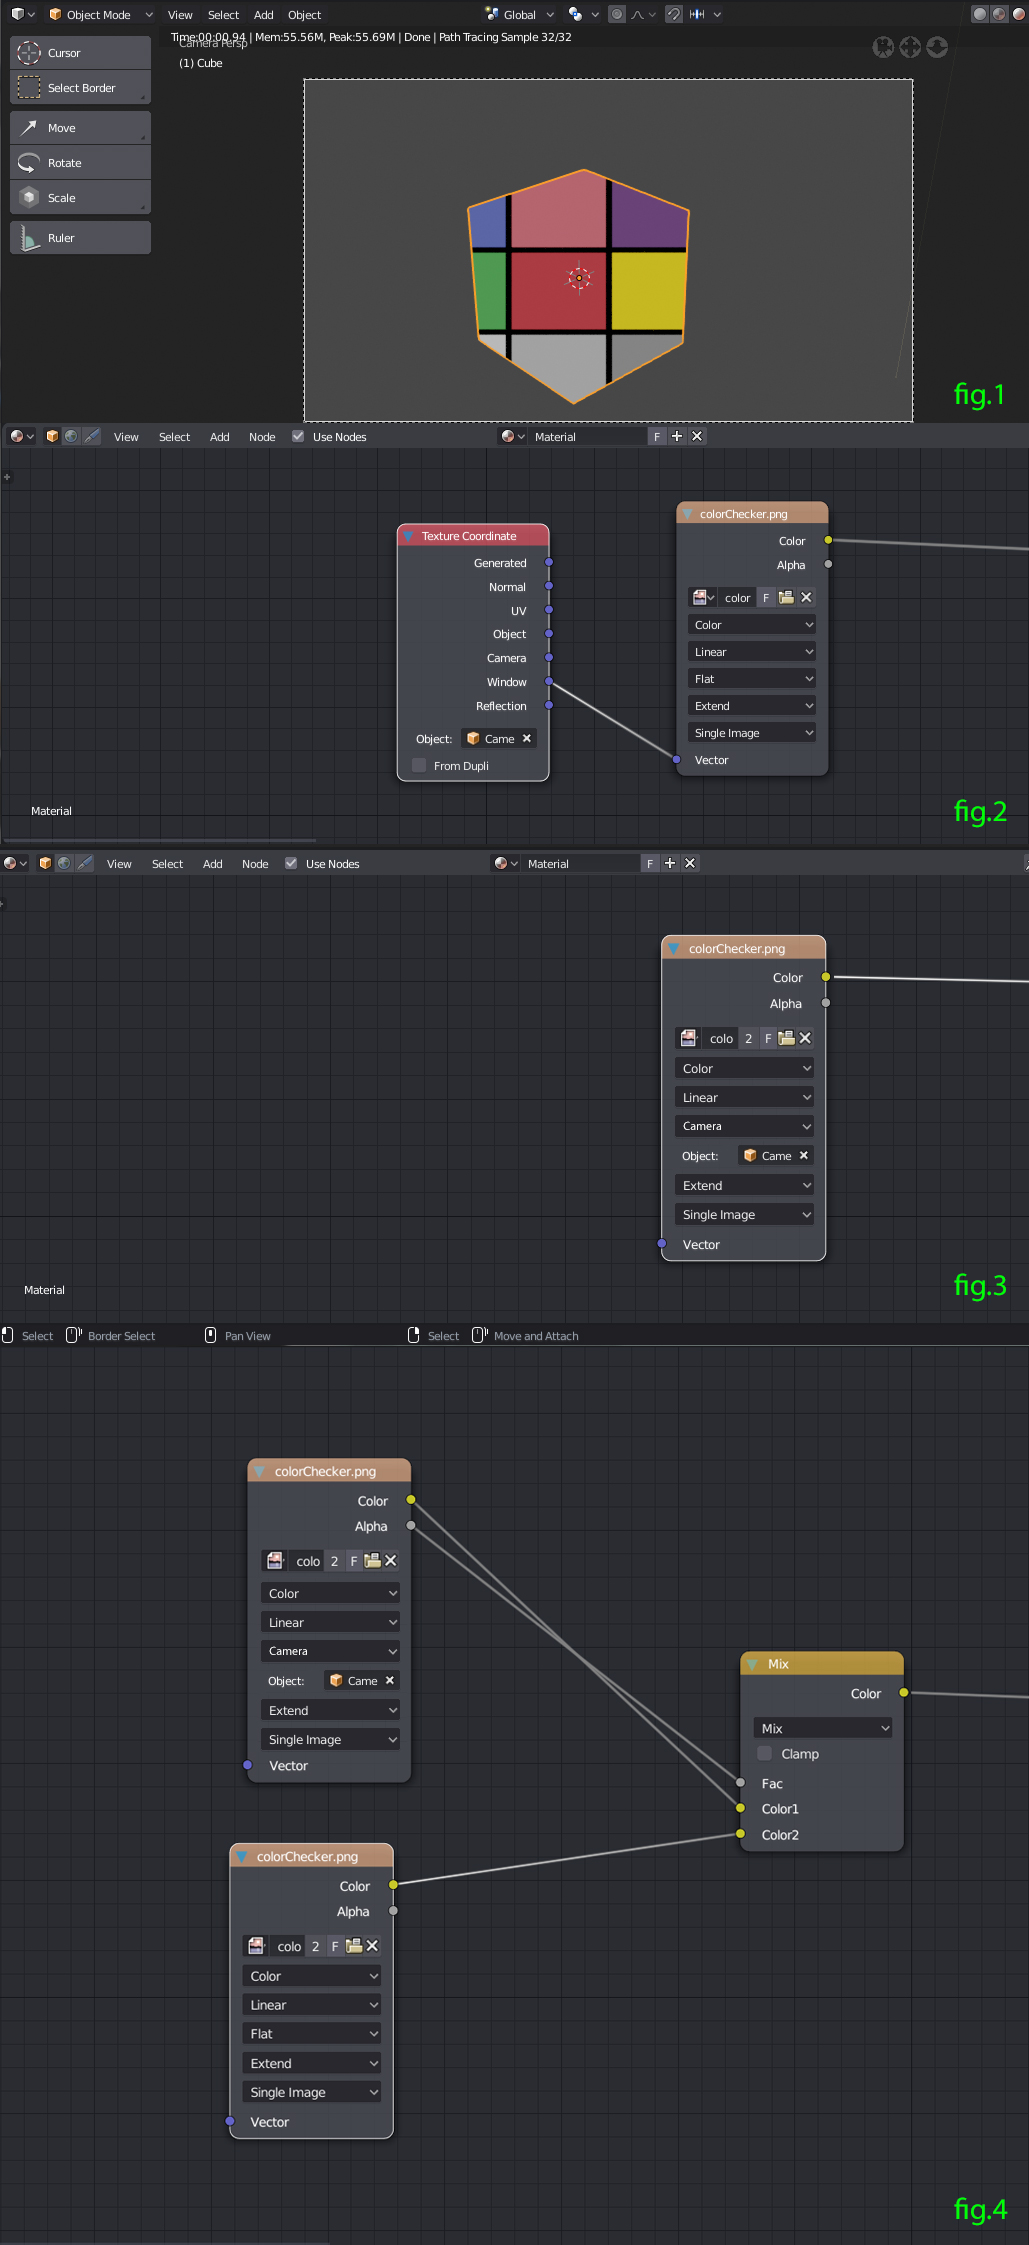Viewport: 1029px width, 2245px height.
Task: Open the Object Mode dropdown
Action: pyautogui.click(x=99, y=14)
